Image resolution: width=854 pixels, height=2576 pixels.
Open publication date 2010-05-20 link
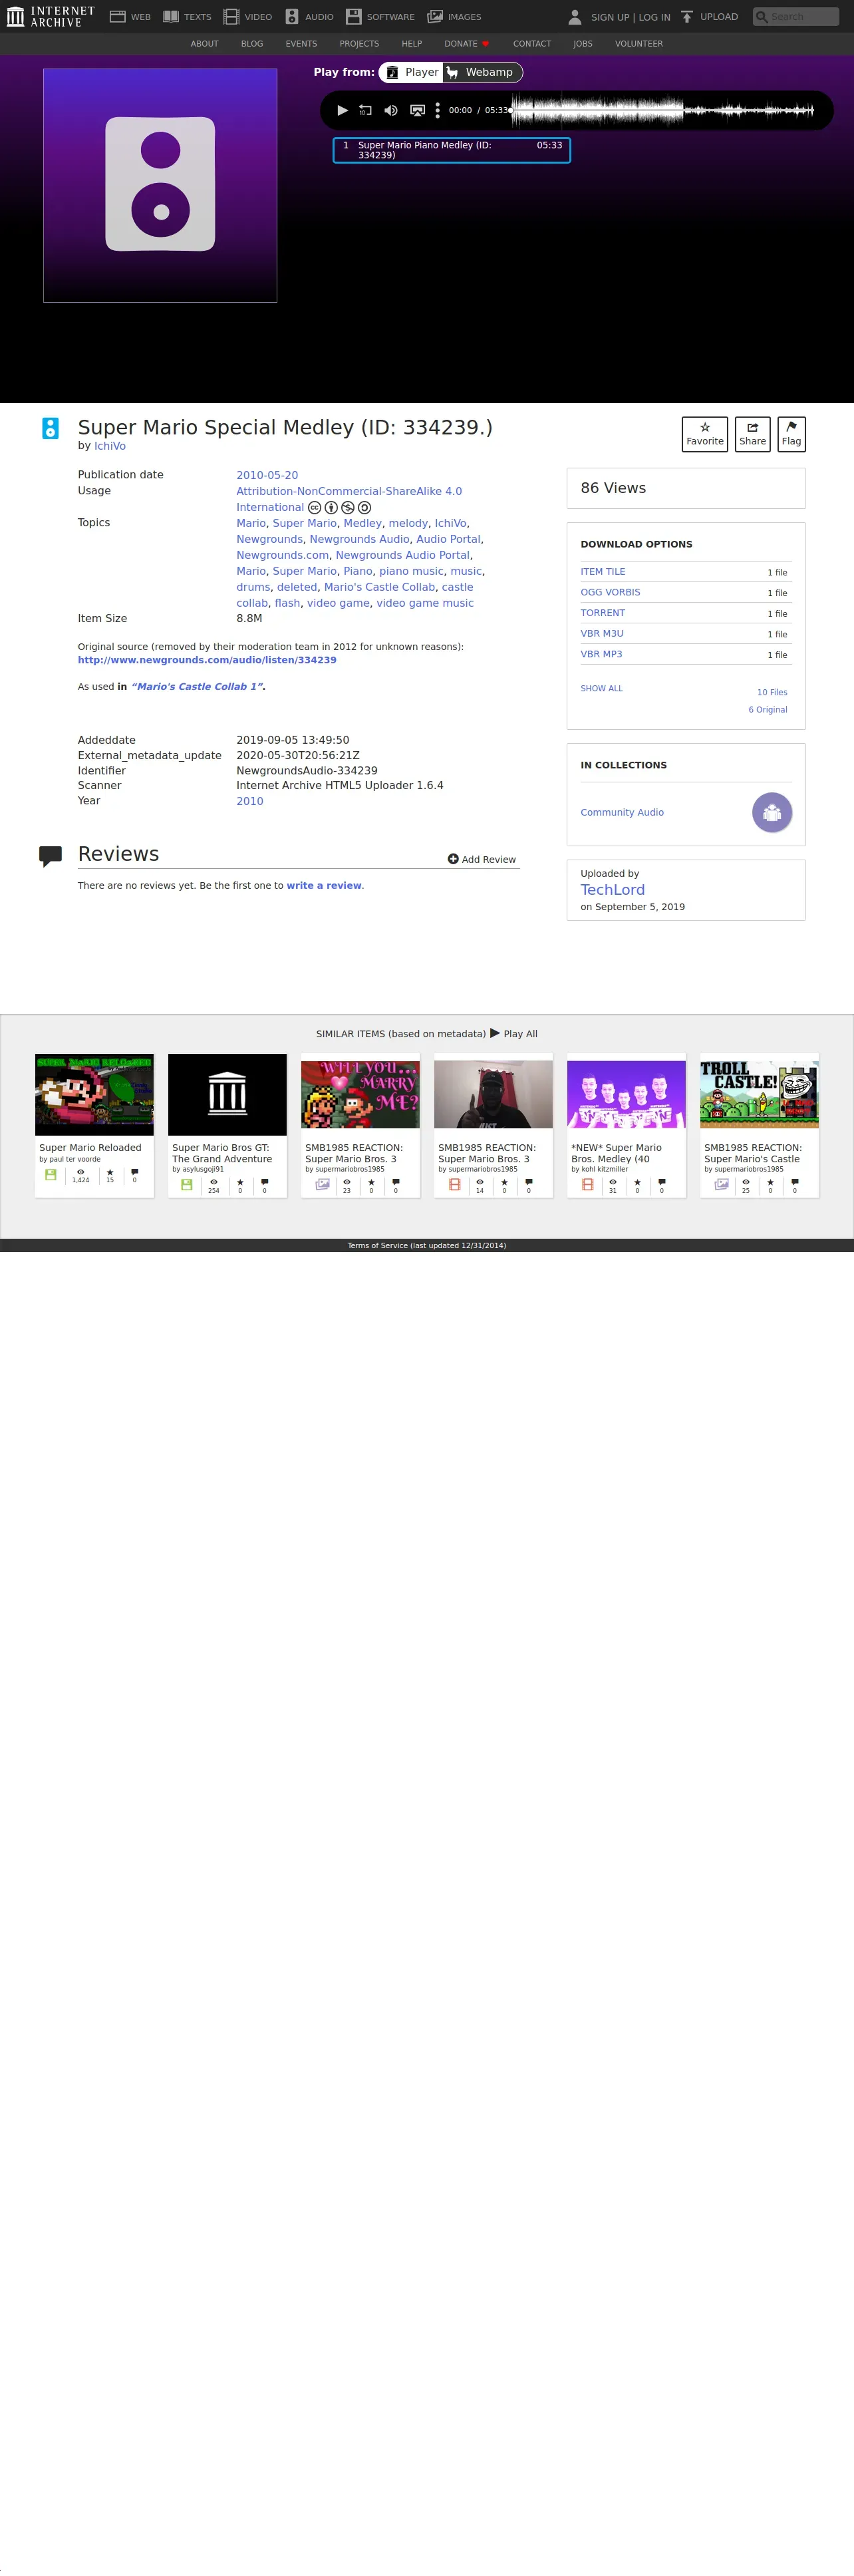pyautogui.click(x=267, y=475)
